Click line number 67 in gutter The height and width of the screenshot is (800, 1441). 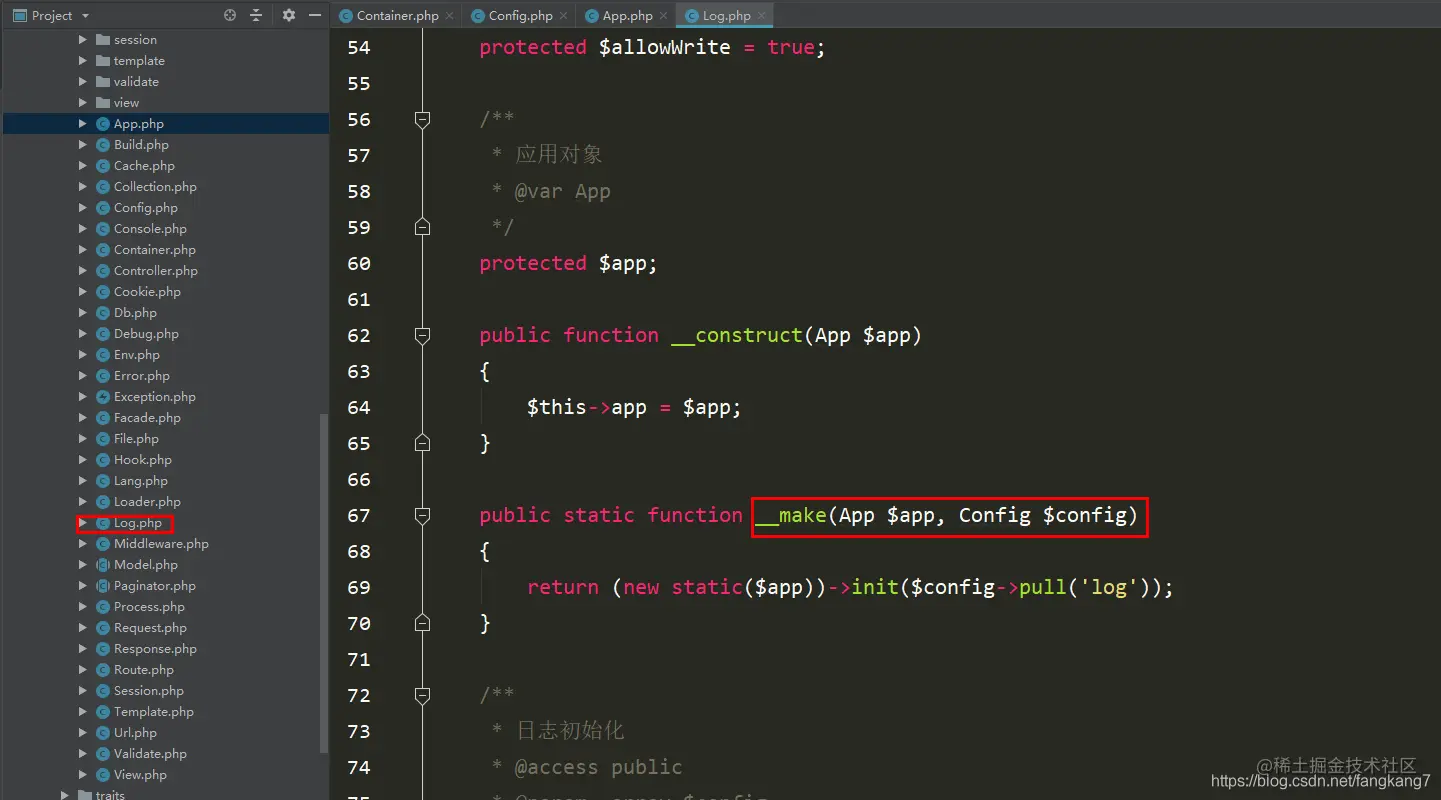tap(359, 515)
